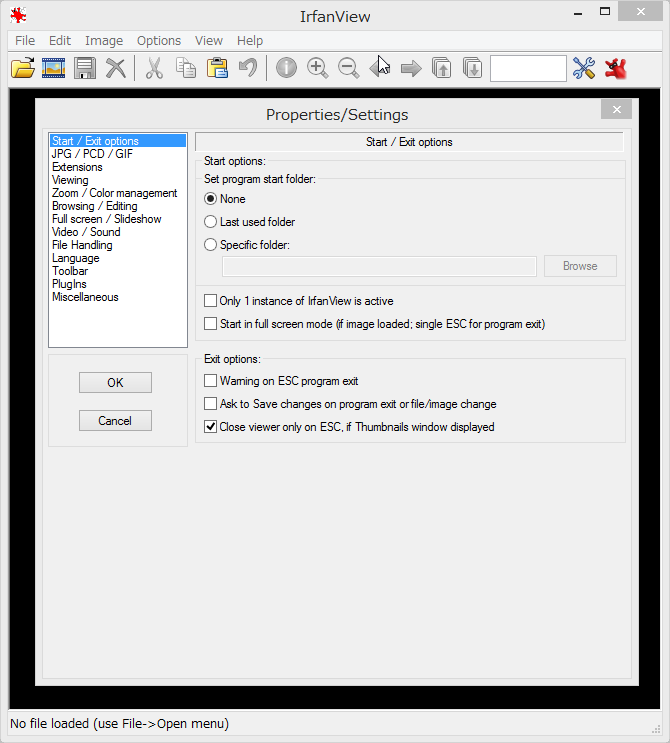Screen dimensions: 670x743
Task: Click the Undo arrow icon
Action: click(248, 68)
